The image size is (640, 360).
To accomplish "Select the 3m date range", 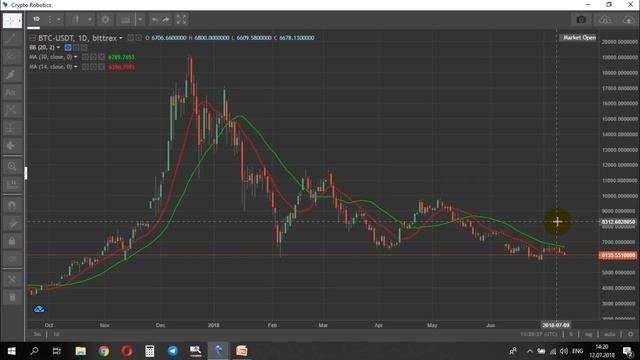I will [x=37, y=334].
